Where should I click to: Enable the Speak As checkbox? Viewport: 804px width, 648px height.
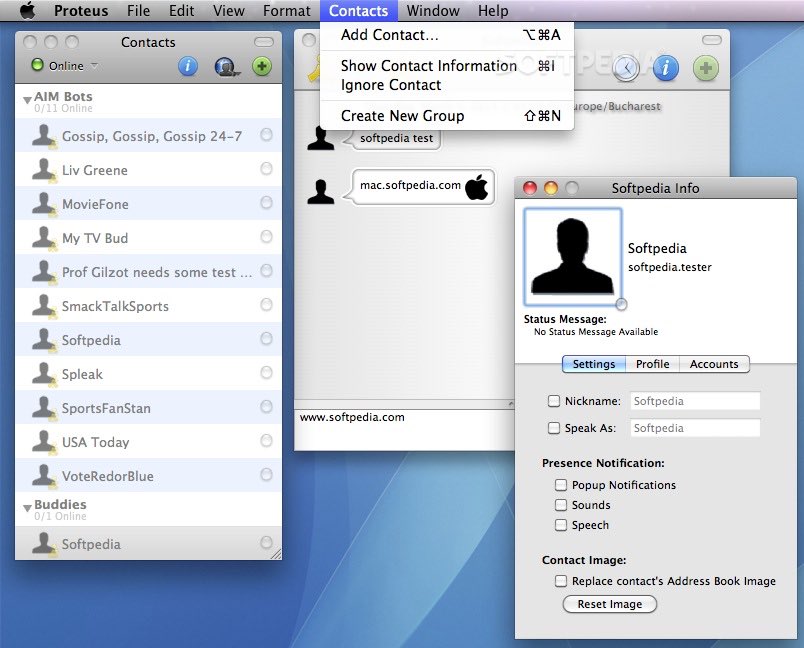[554, 428]
